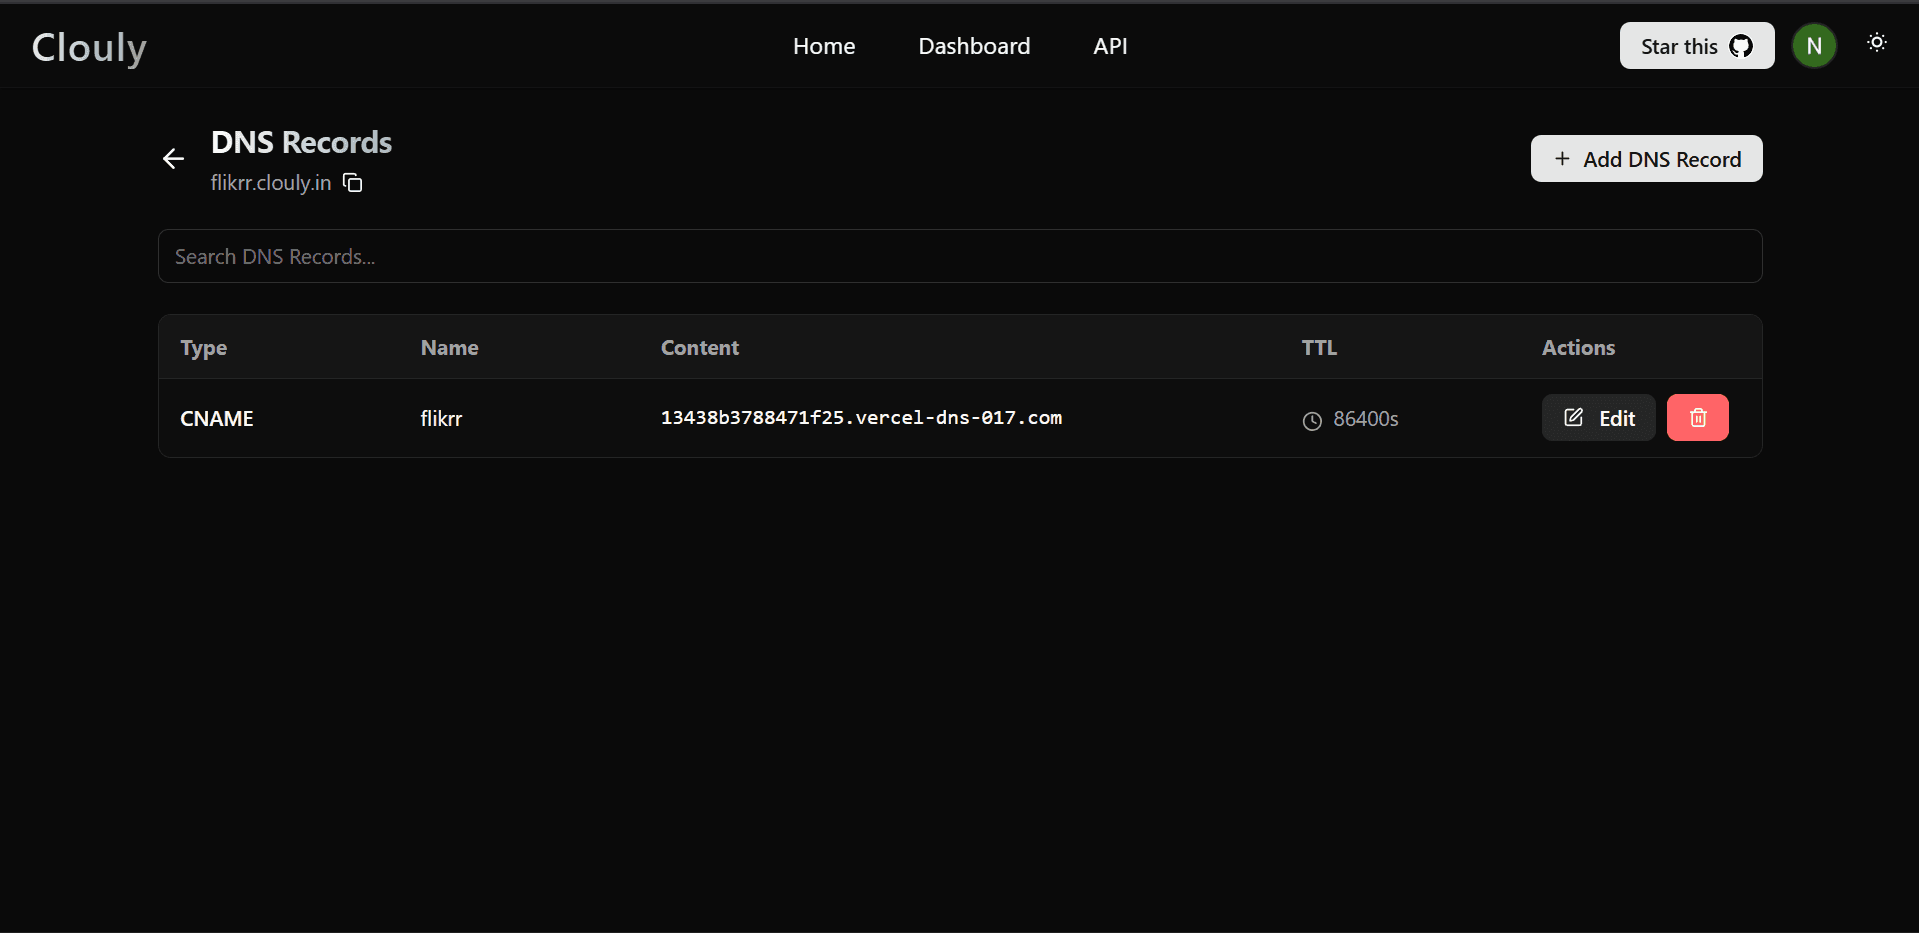Image resolution: width=1919 pixels, height=933 pixels.
Task: Toggle the light/dark theme sun icon
Action: tap(1876, 42)
